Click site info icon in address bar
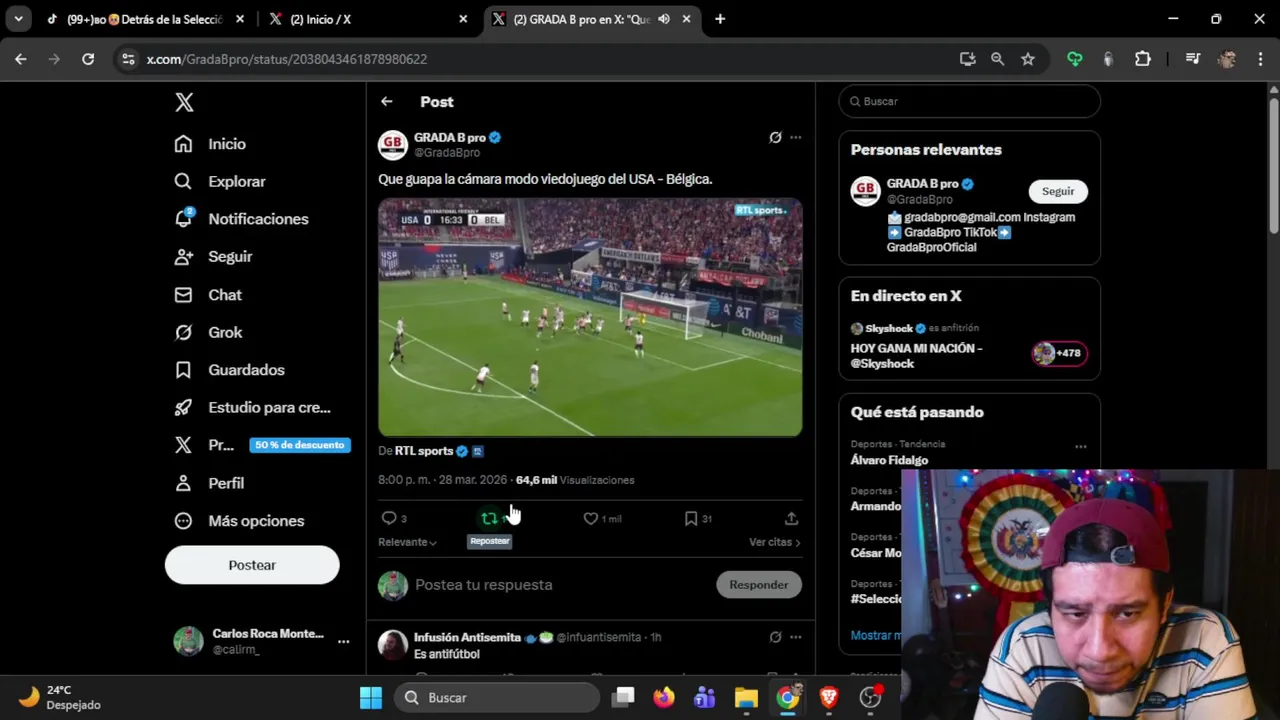Viewport: 1280px width, 720px height. [x=128, y=59]
